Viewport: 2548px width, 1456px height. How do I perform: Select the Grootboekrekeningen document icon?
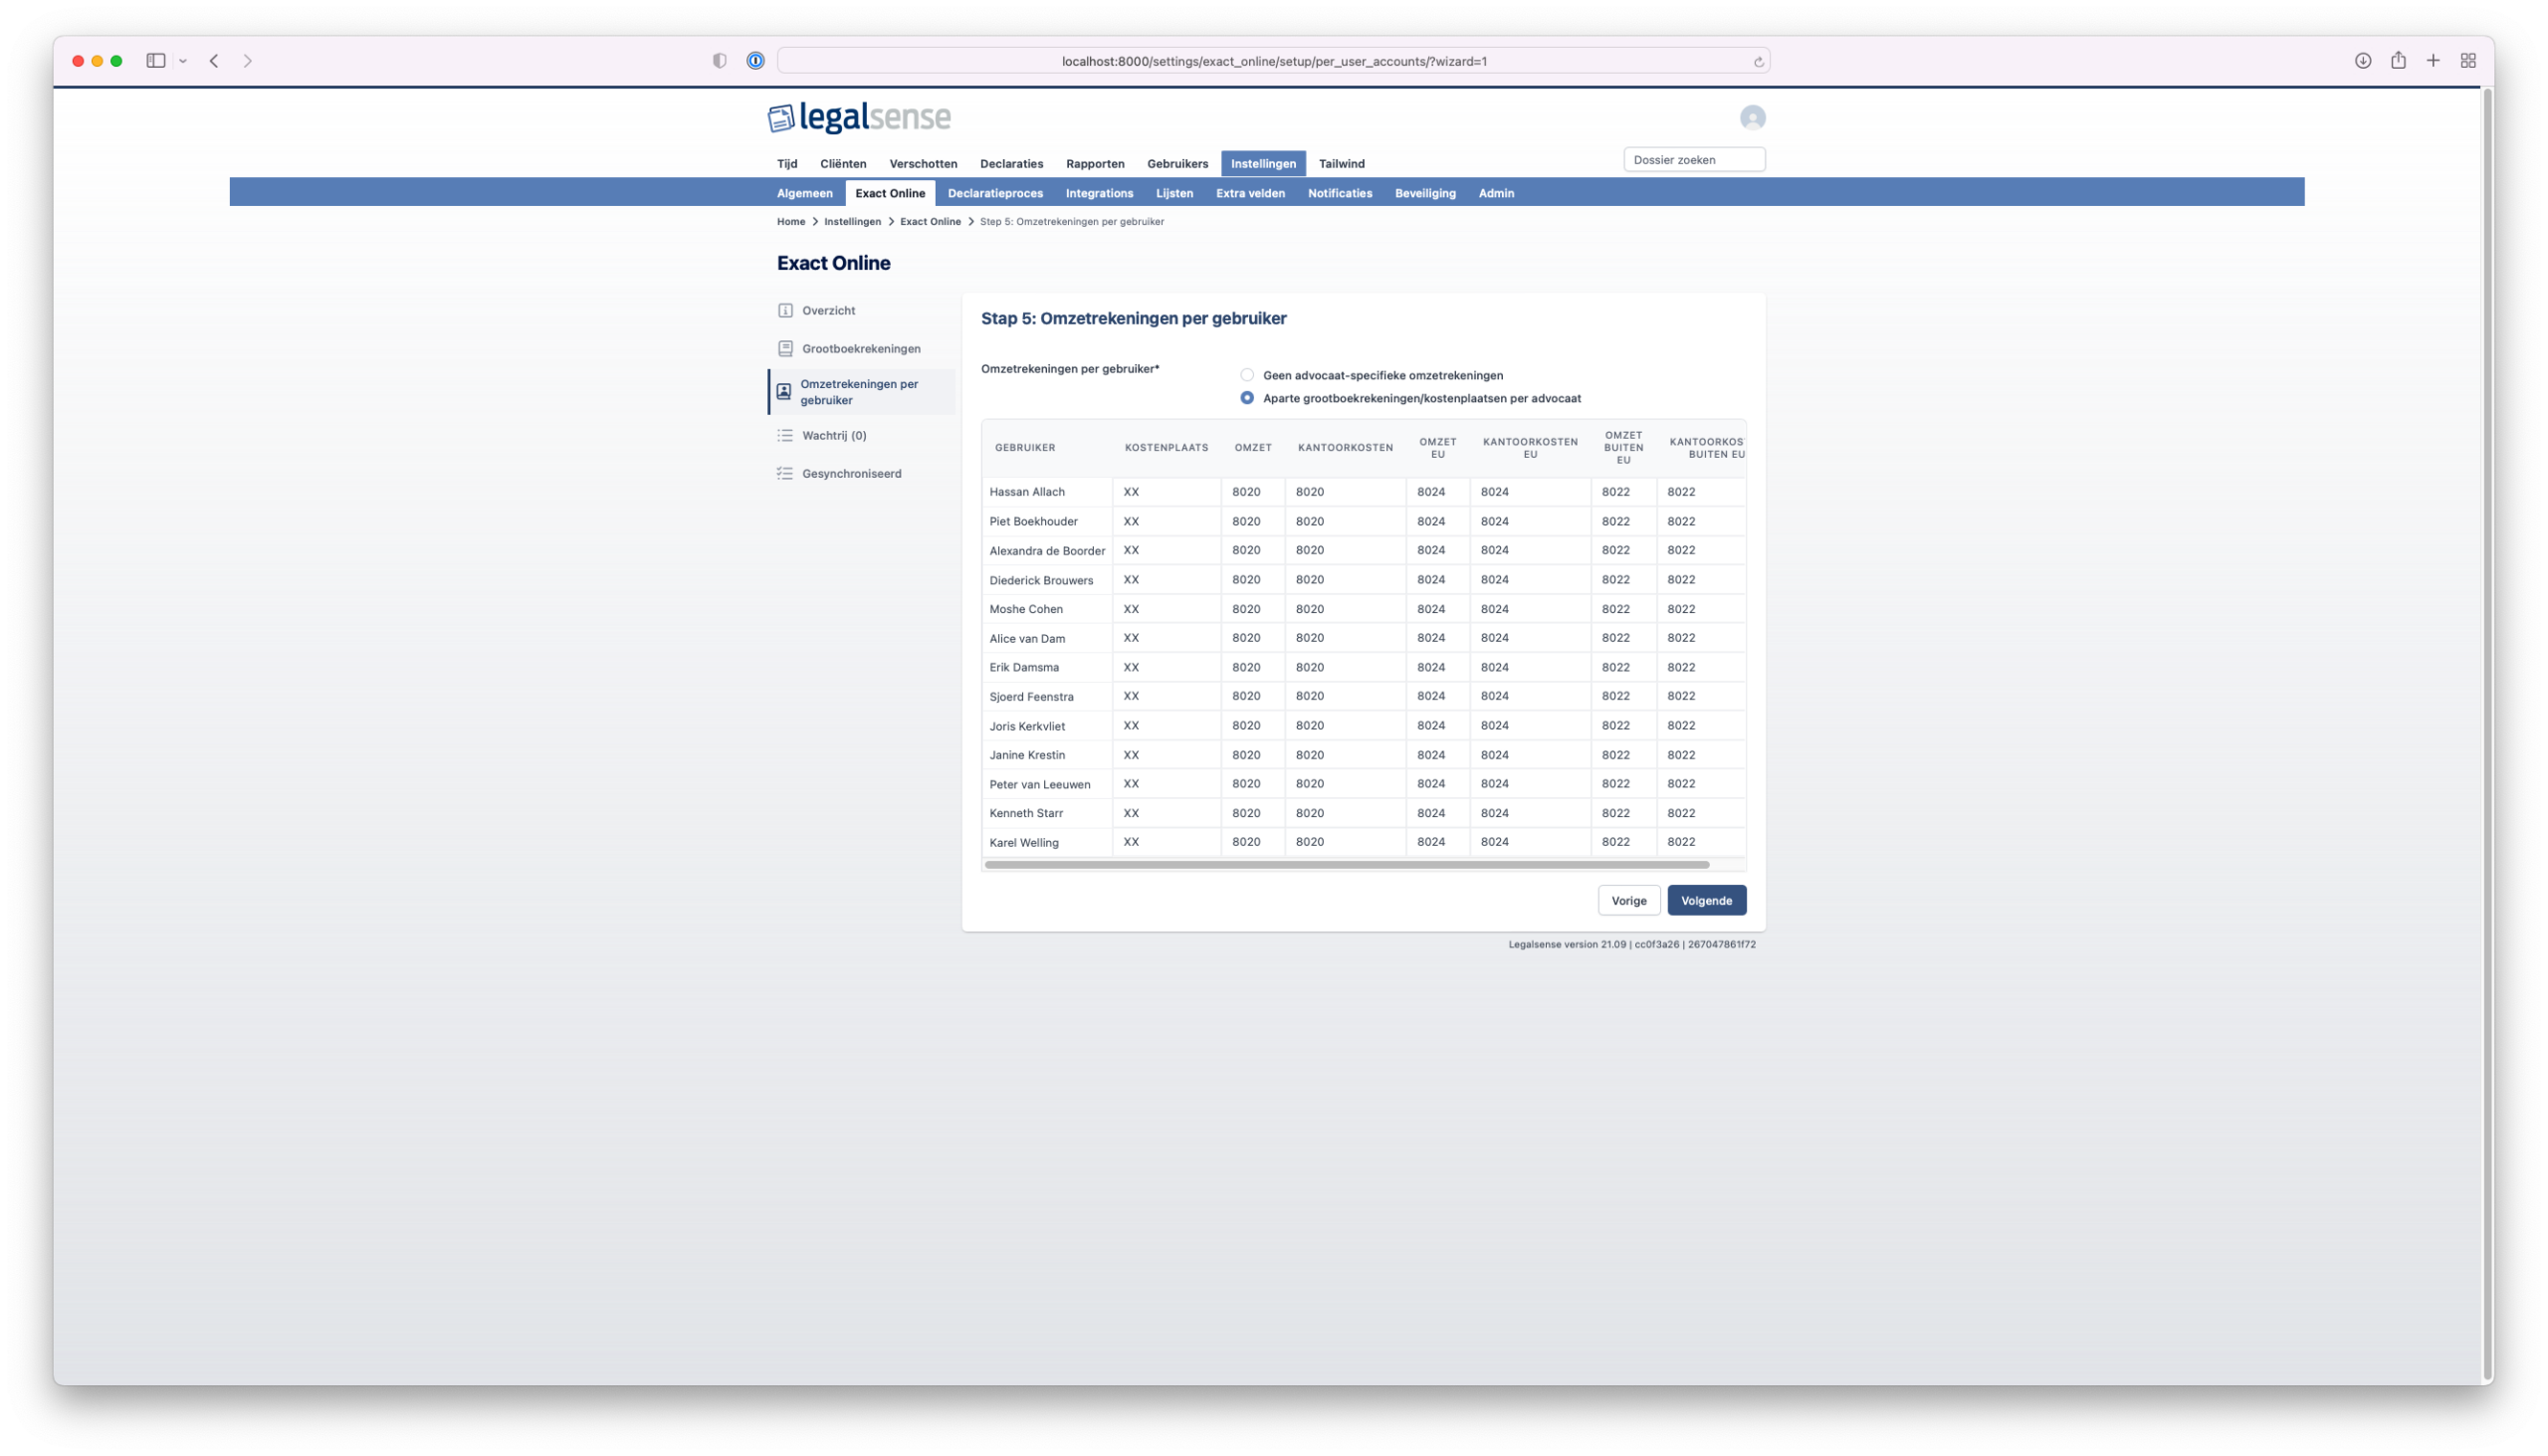click(784, 348)
